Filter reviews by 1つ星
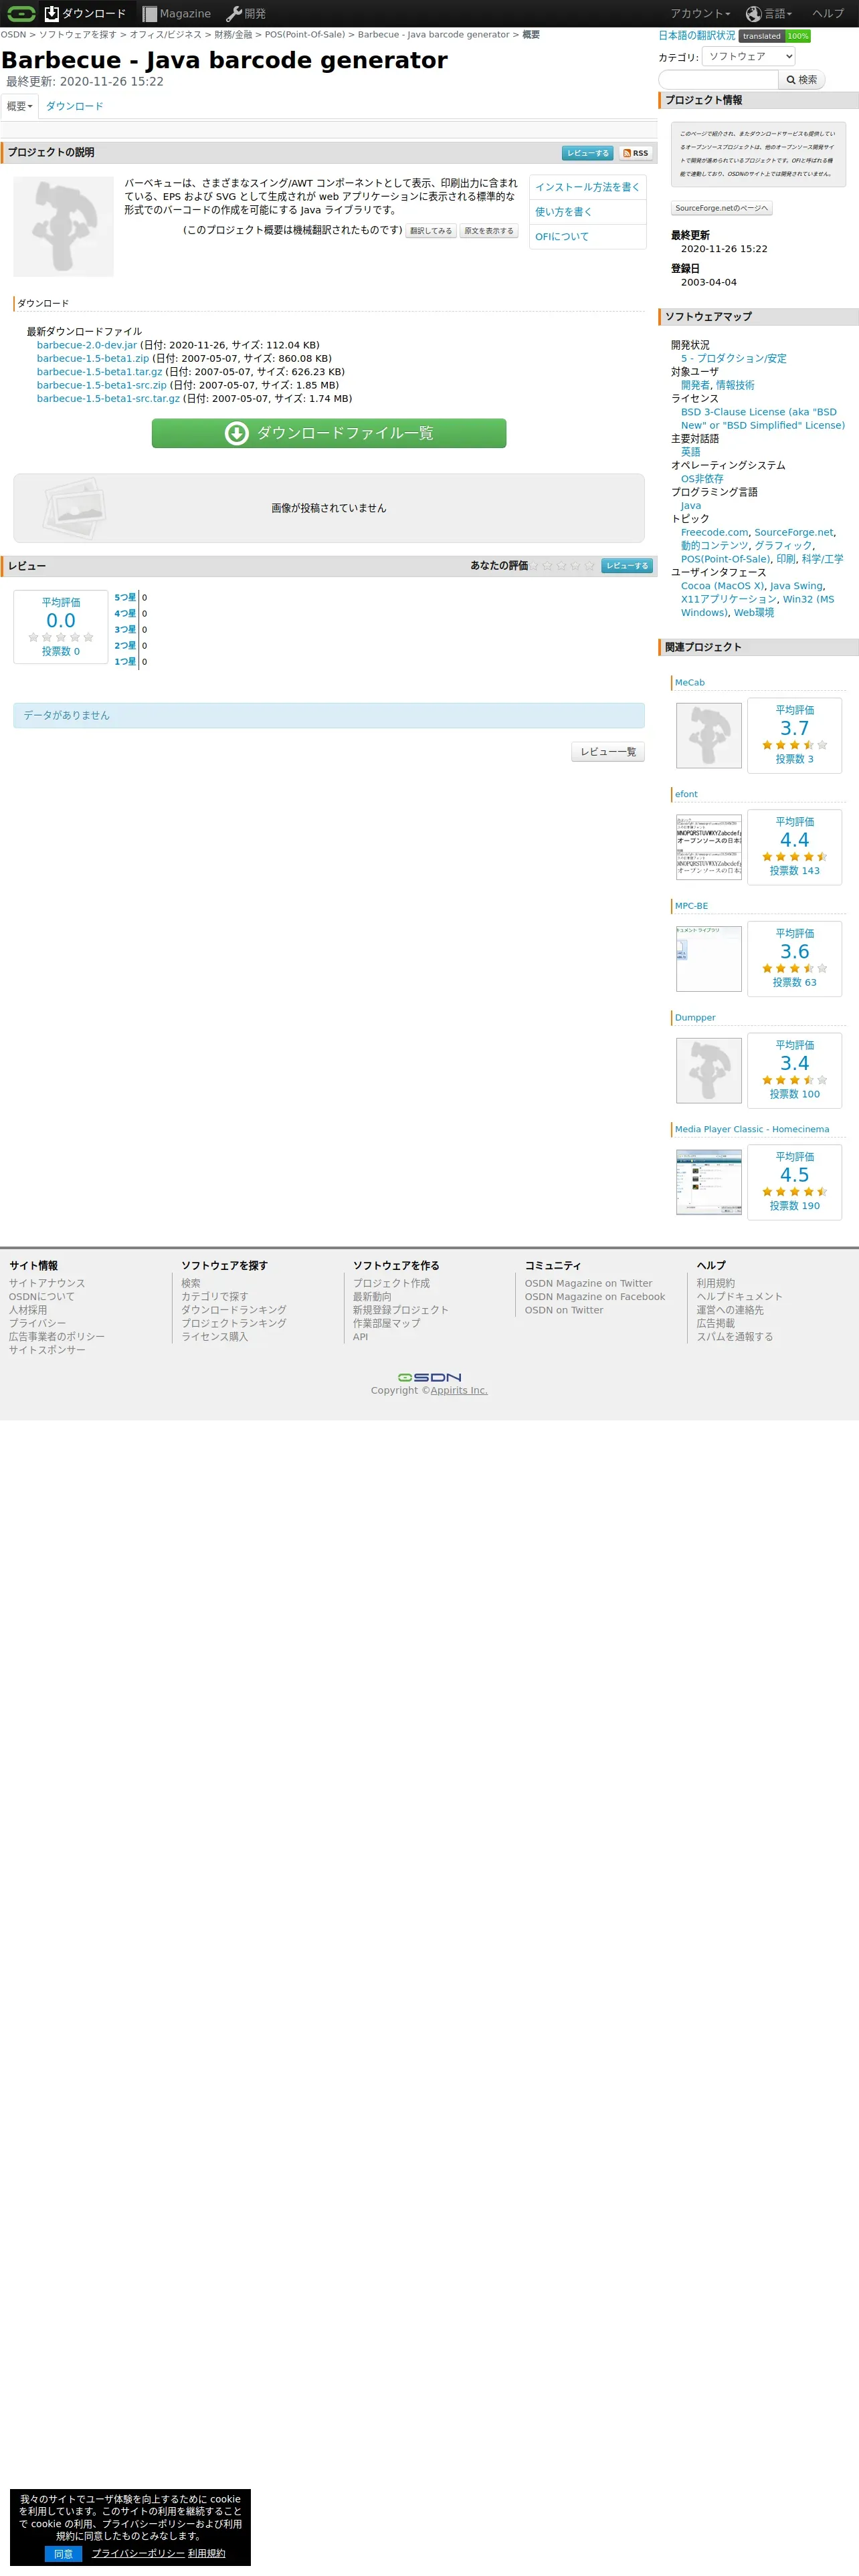The width and height of the screenshot is (859, 2576). (125, 662)
